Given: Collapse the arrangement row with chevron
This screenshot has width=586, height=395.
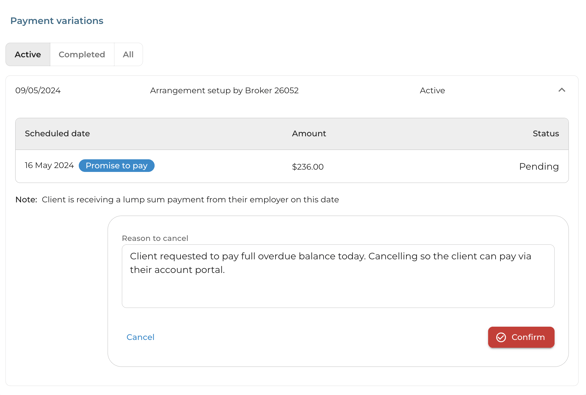Looking at the screenshot, I should tap(561, 90).
